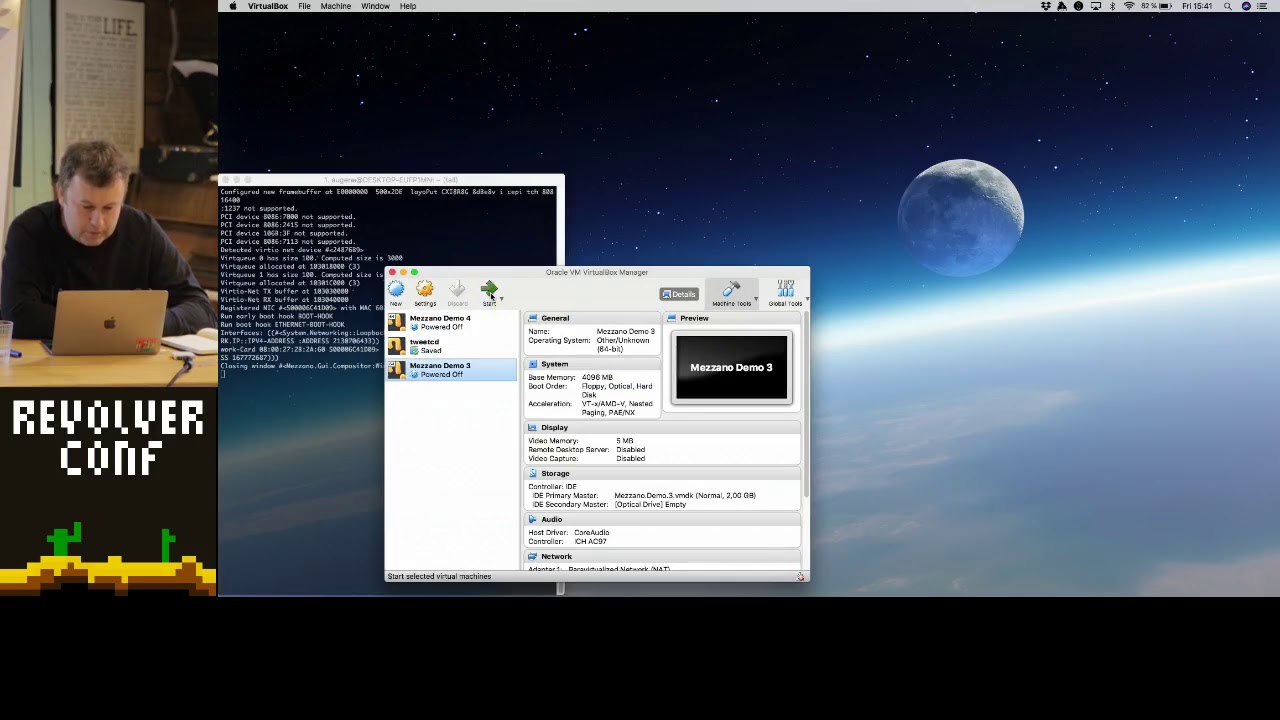Click the Display monitor icon
Viewport: 1280px width, 720px height.
pyautogui.click(x=532, y=427)
